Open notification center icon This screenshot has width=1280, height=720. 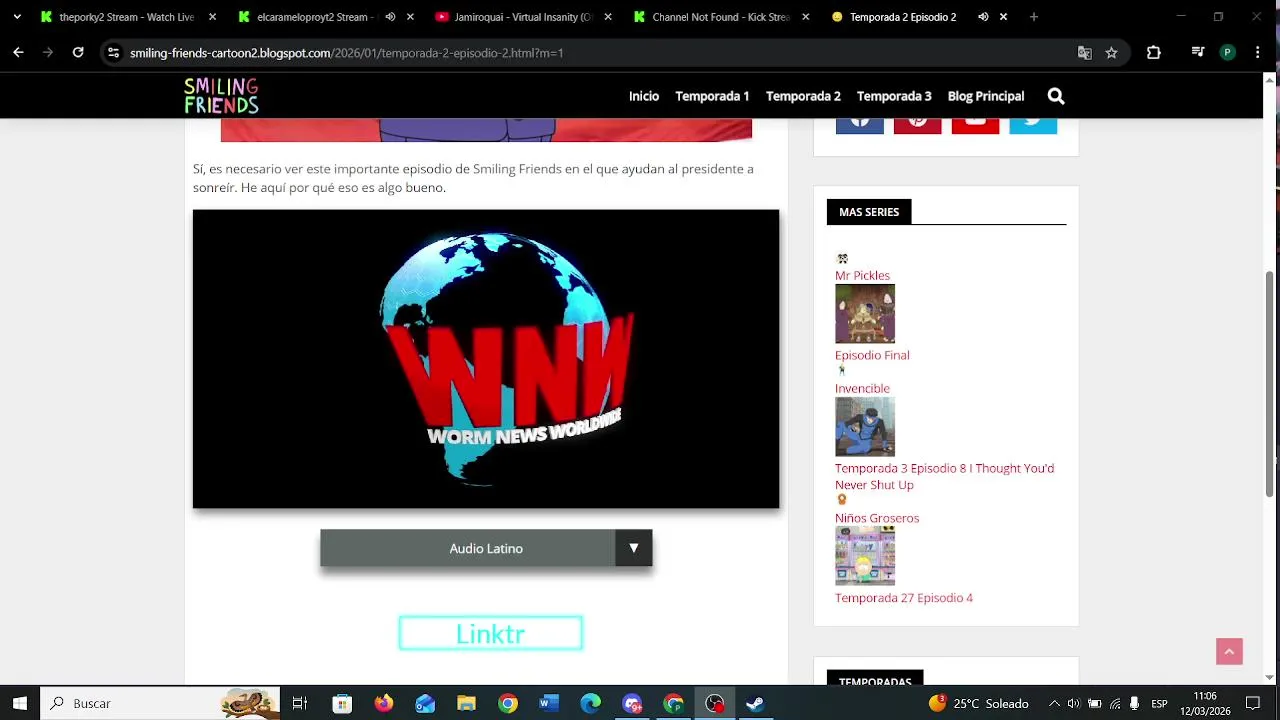point(1253,703)
